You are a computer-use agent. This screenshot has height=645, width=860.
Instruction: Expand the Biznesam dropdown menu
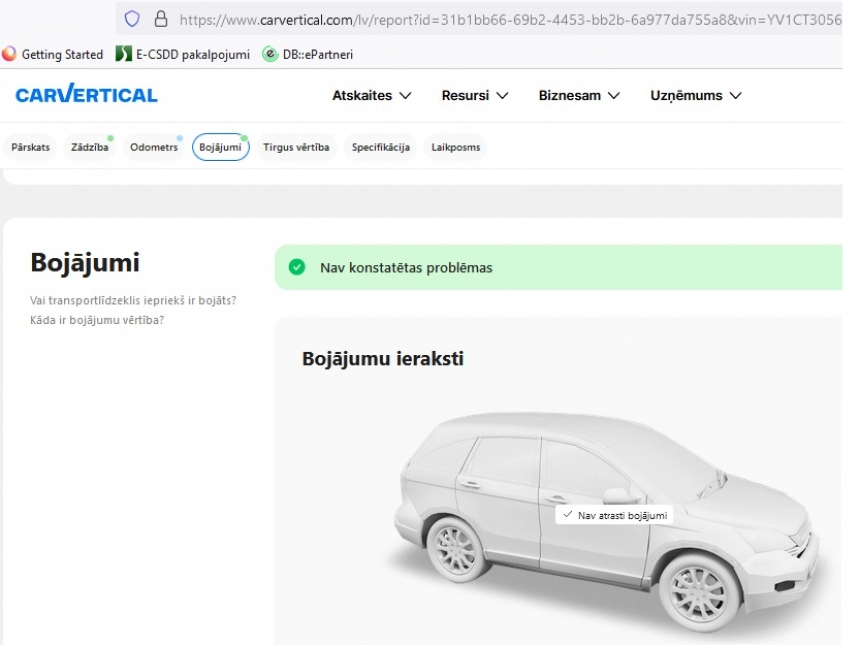tap(579, 95)
